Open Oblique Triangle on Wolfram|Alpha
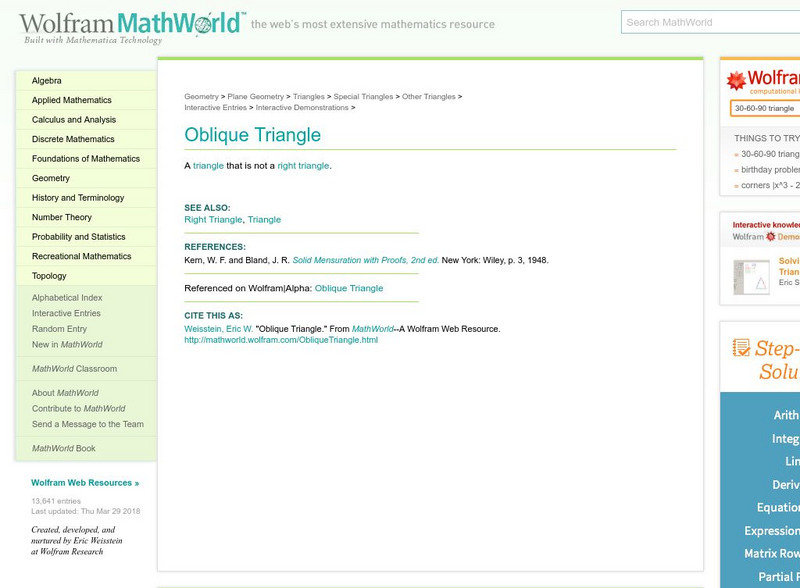This screenshot has height=588, width=800. (352, 287)
